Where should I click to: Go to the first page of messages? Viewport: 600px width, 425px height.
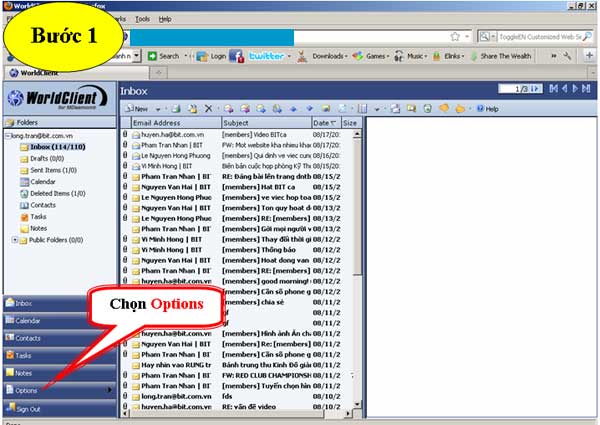pyautogui.click(x=553, y=89)
